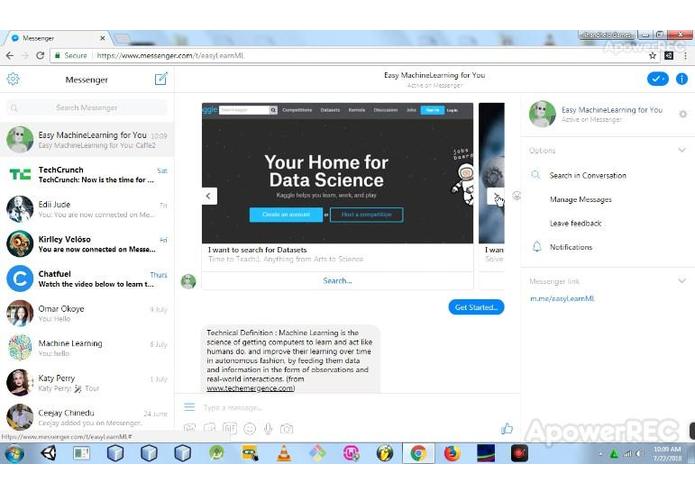Open VLC media player from taskbar

[x=284, y=453]
